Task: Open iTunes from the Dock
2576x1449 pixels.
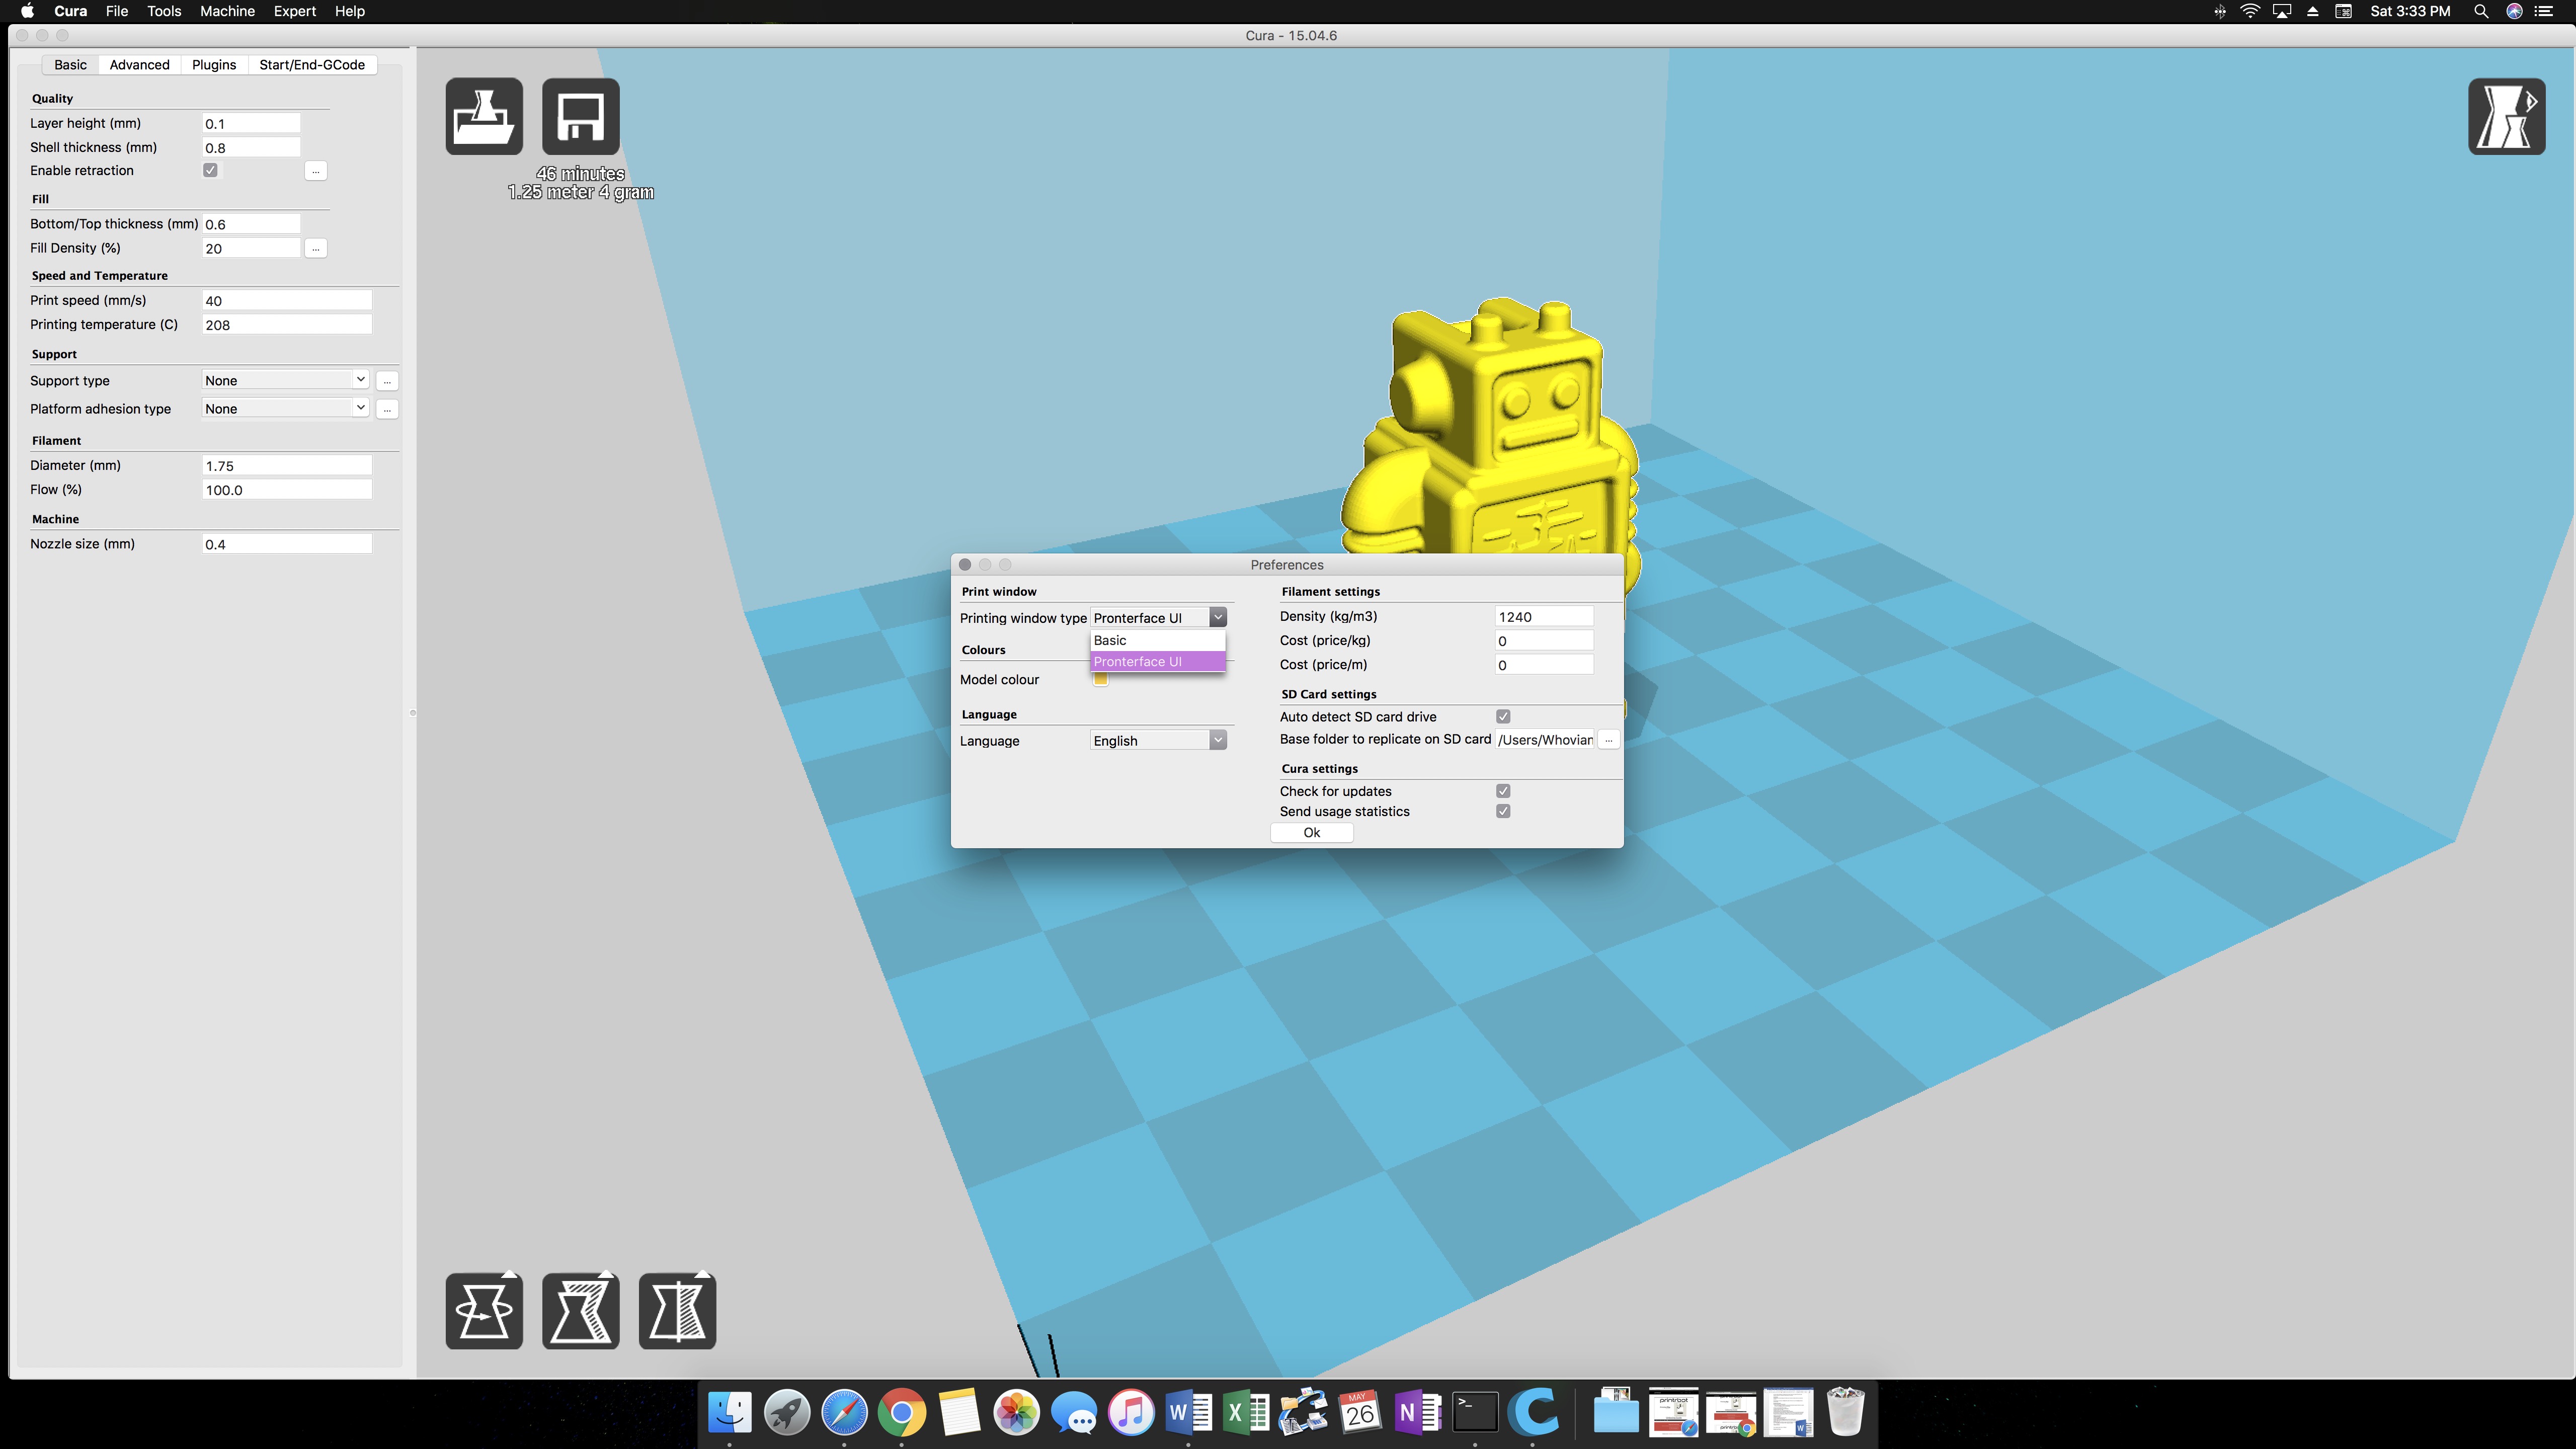Action: pos(1131,1412)
